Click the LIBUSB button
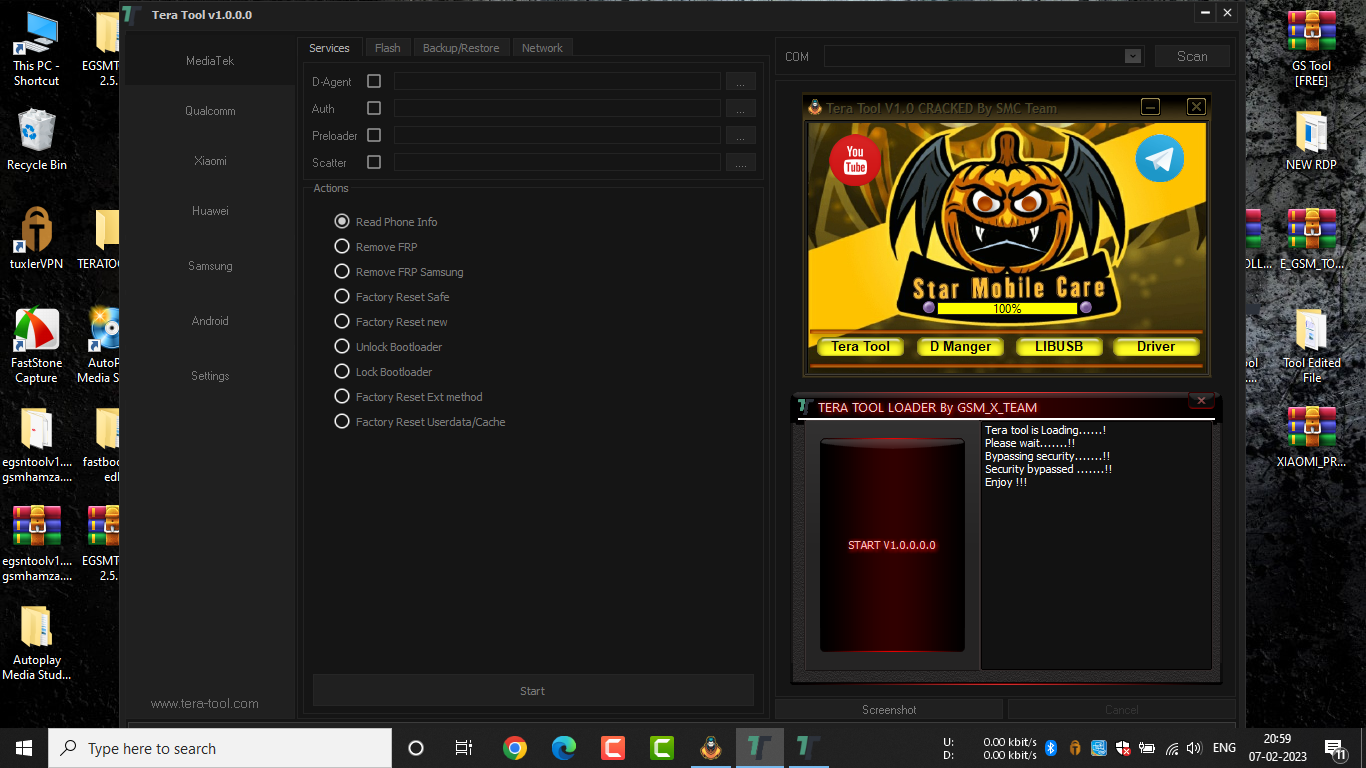1366x768 pixels. pyautogui.click(x=1060, y=347)
